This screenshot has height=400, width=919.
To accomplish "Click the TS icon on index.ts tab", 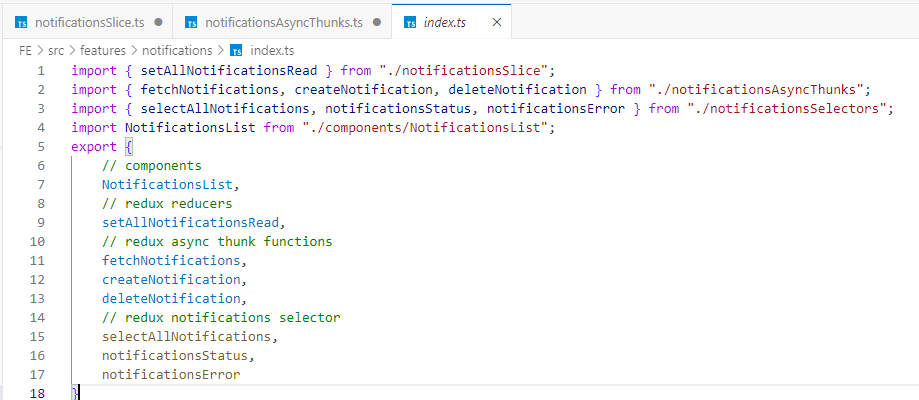I will click(410, 23).
